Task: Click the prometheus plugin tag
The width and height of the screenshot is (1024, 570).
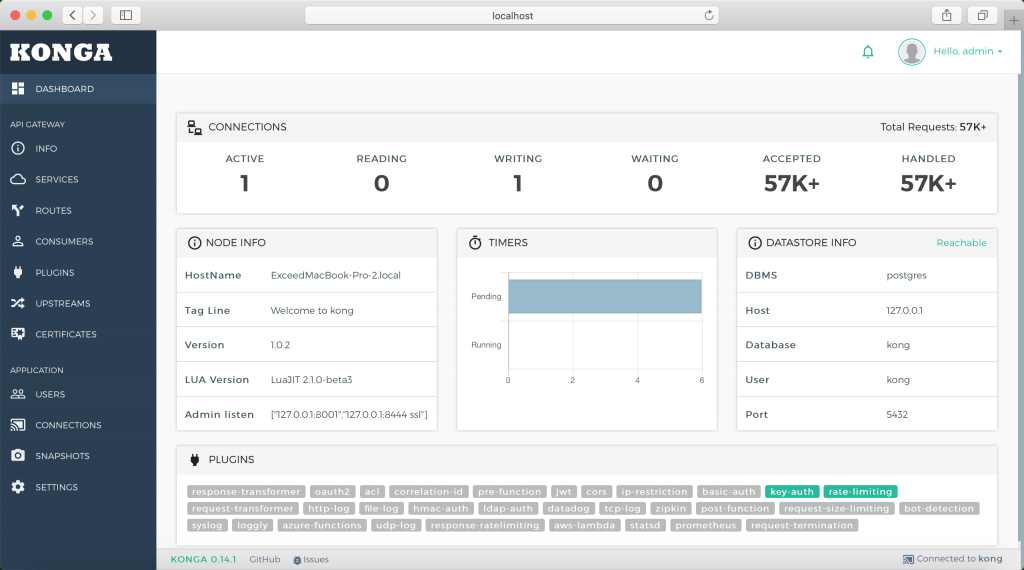Action: [705, 525]
